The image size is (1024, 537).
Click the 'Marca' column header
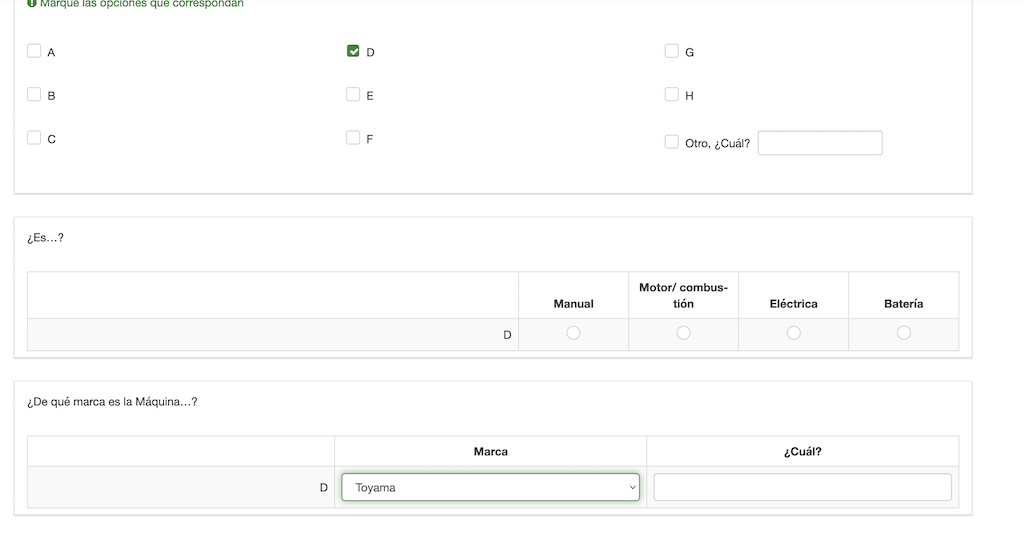click(490, 451)
